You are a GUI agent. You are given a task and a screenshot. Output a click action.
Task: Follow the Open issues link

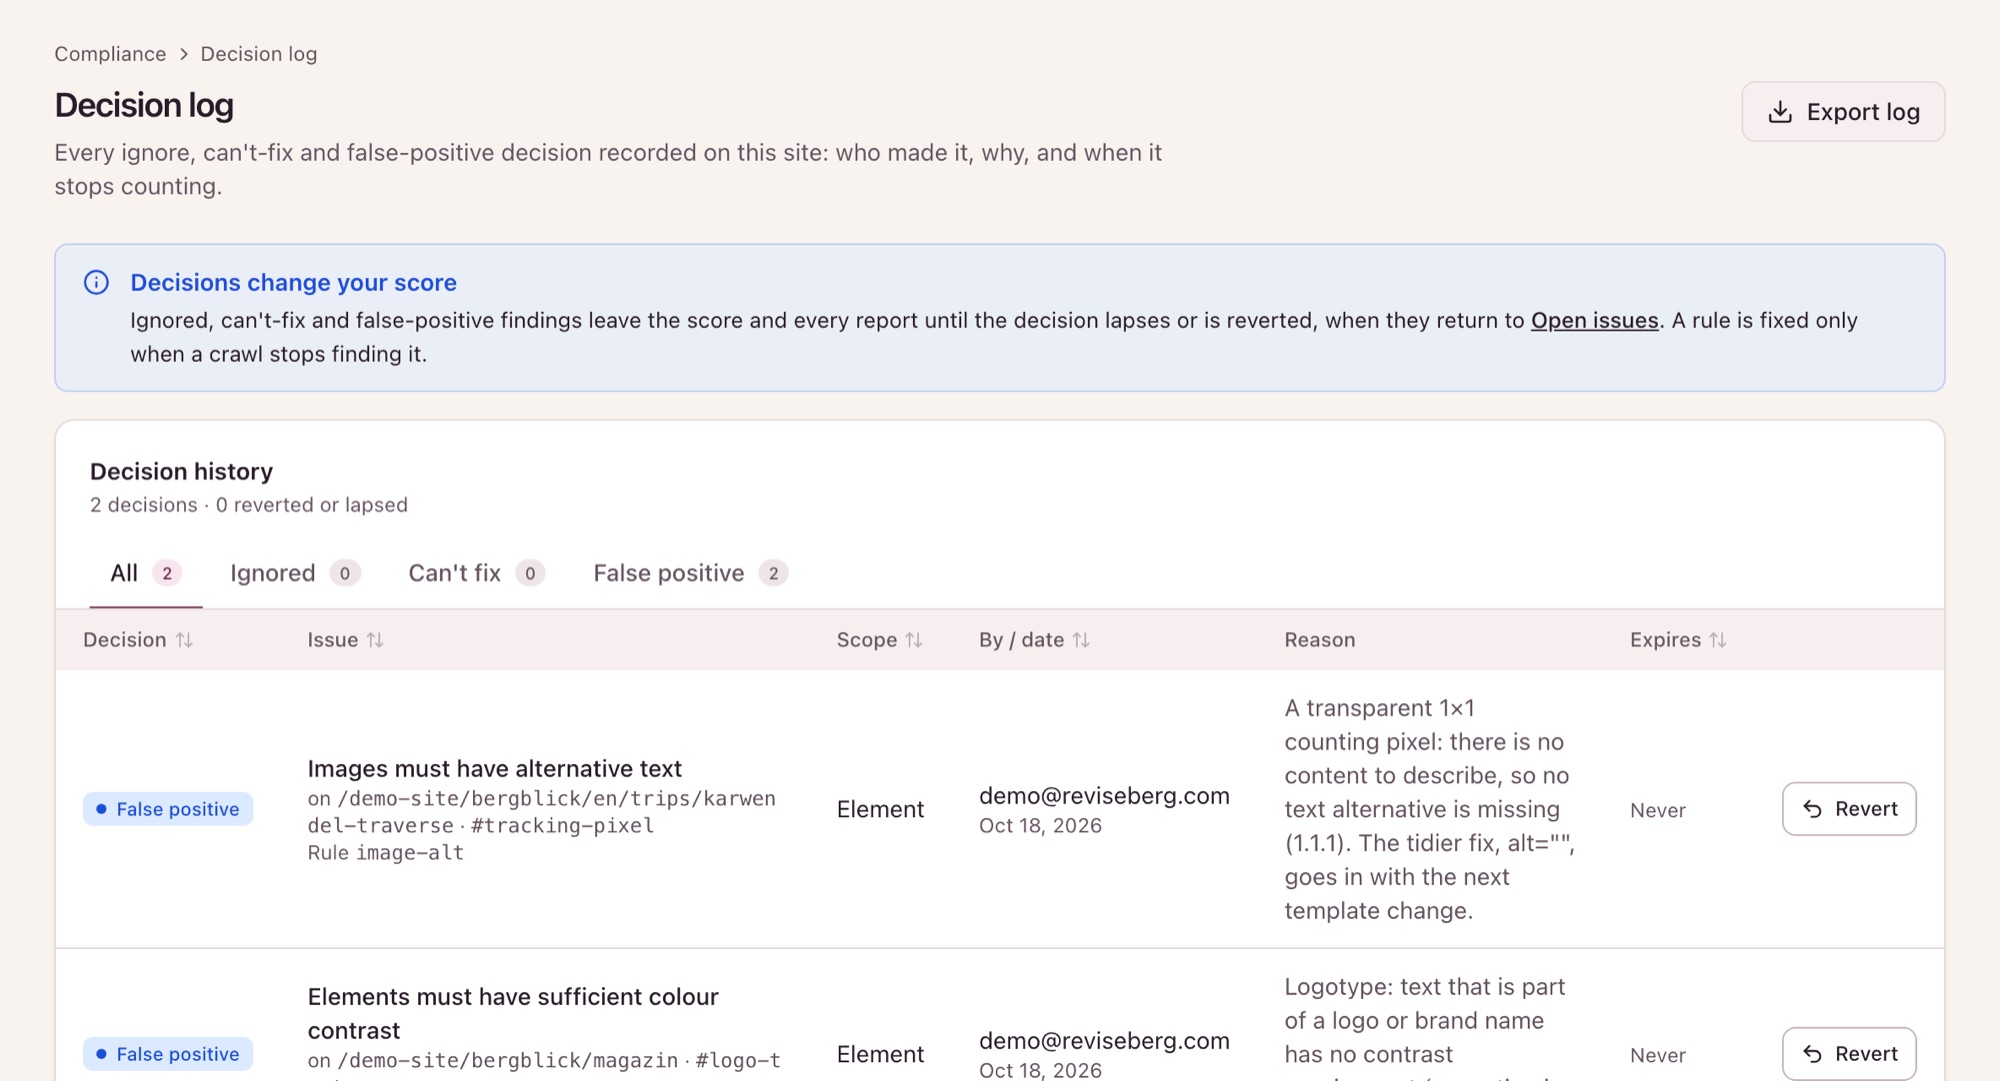click(x=1594, y=321)
